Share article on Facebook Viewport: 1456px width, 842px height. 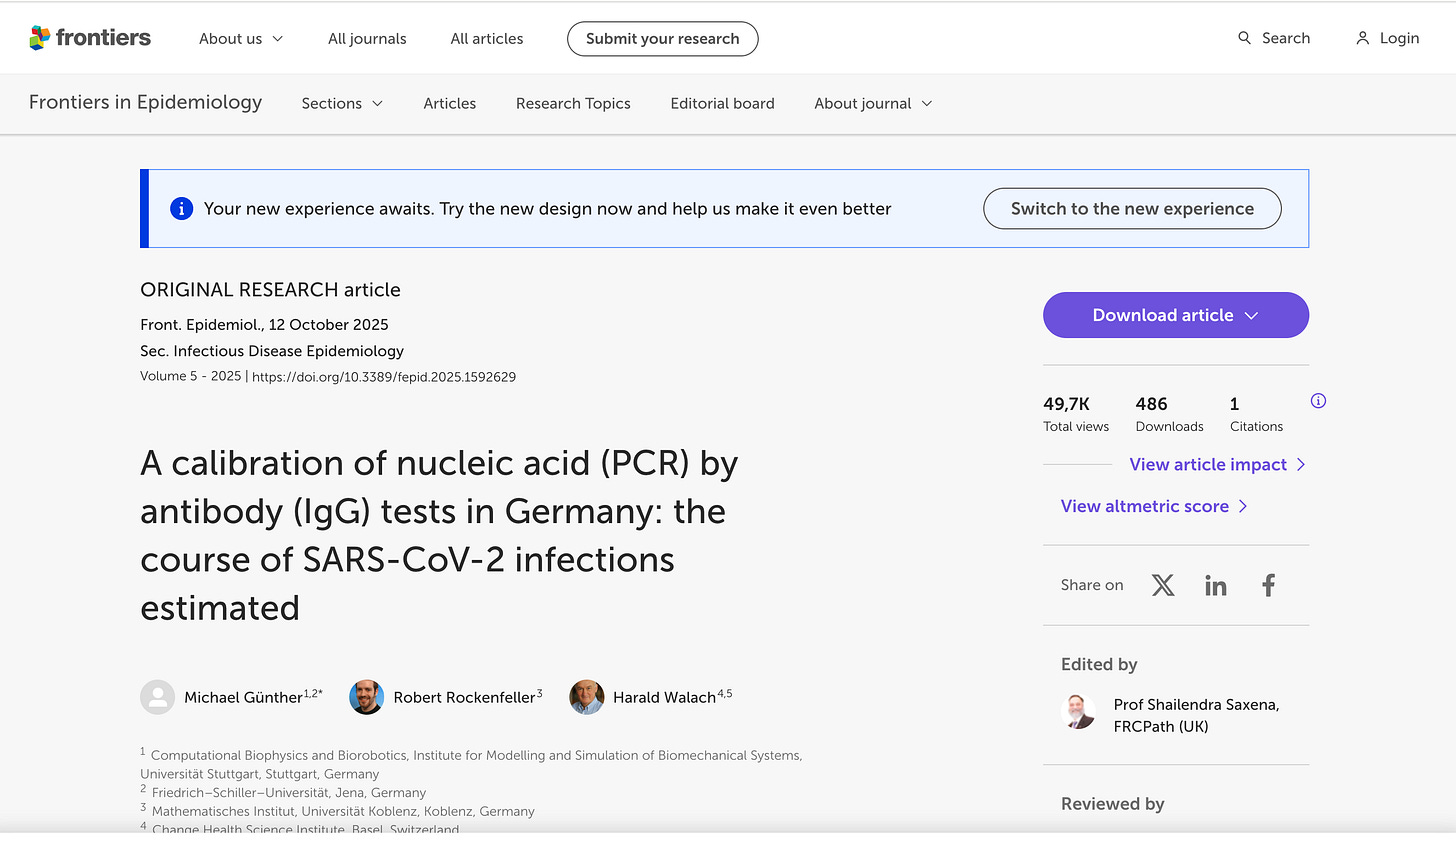[1268, 585]
